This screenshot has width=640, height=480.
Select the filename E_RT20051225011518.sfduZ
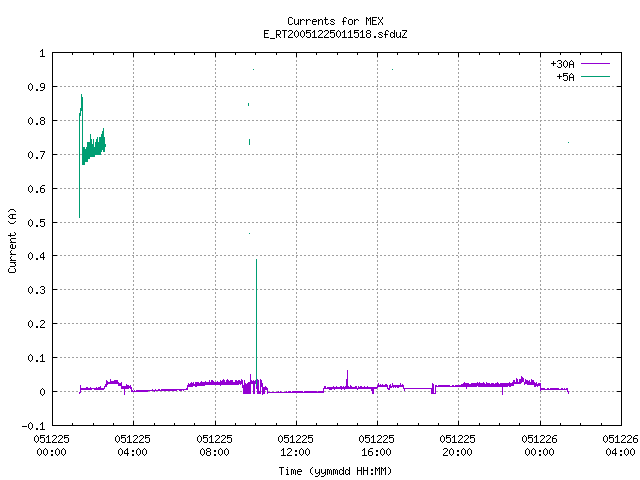(x=335, y=34)
